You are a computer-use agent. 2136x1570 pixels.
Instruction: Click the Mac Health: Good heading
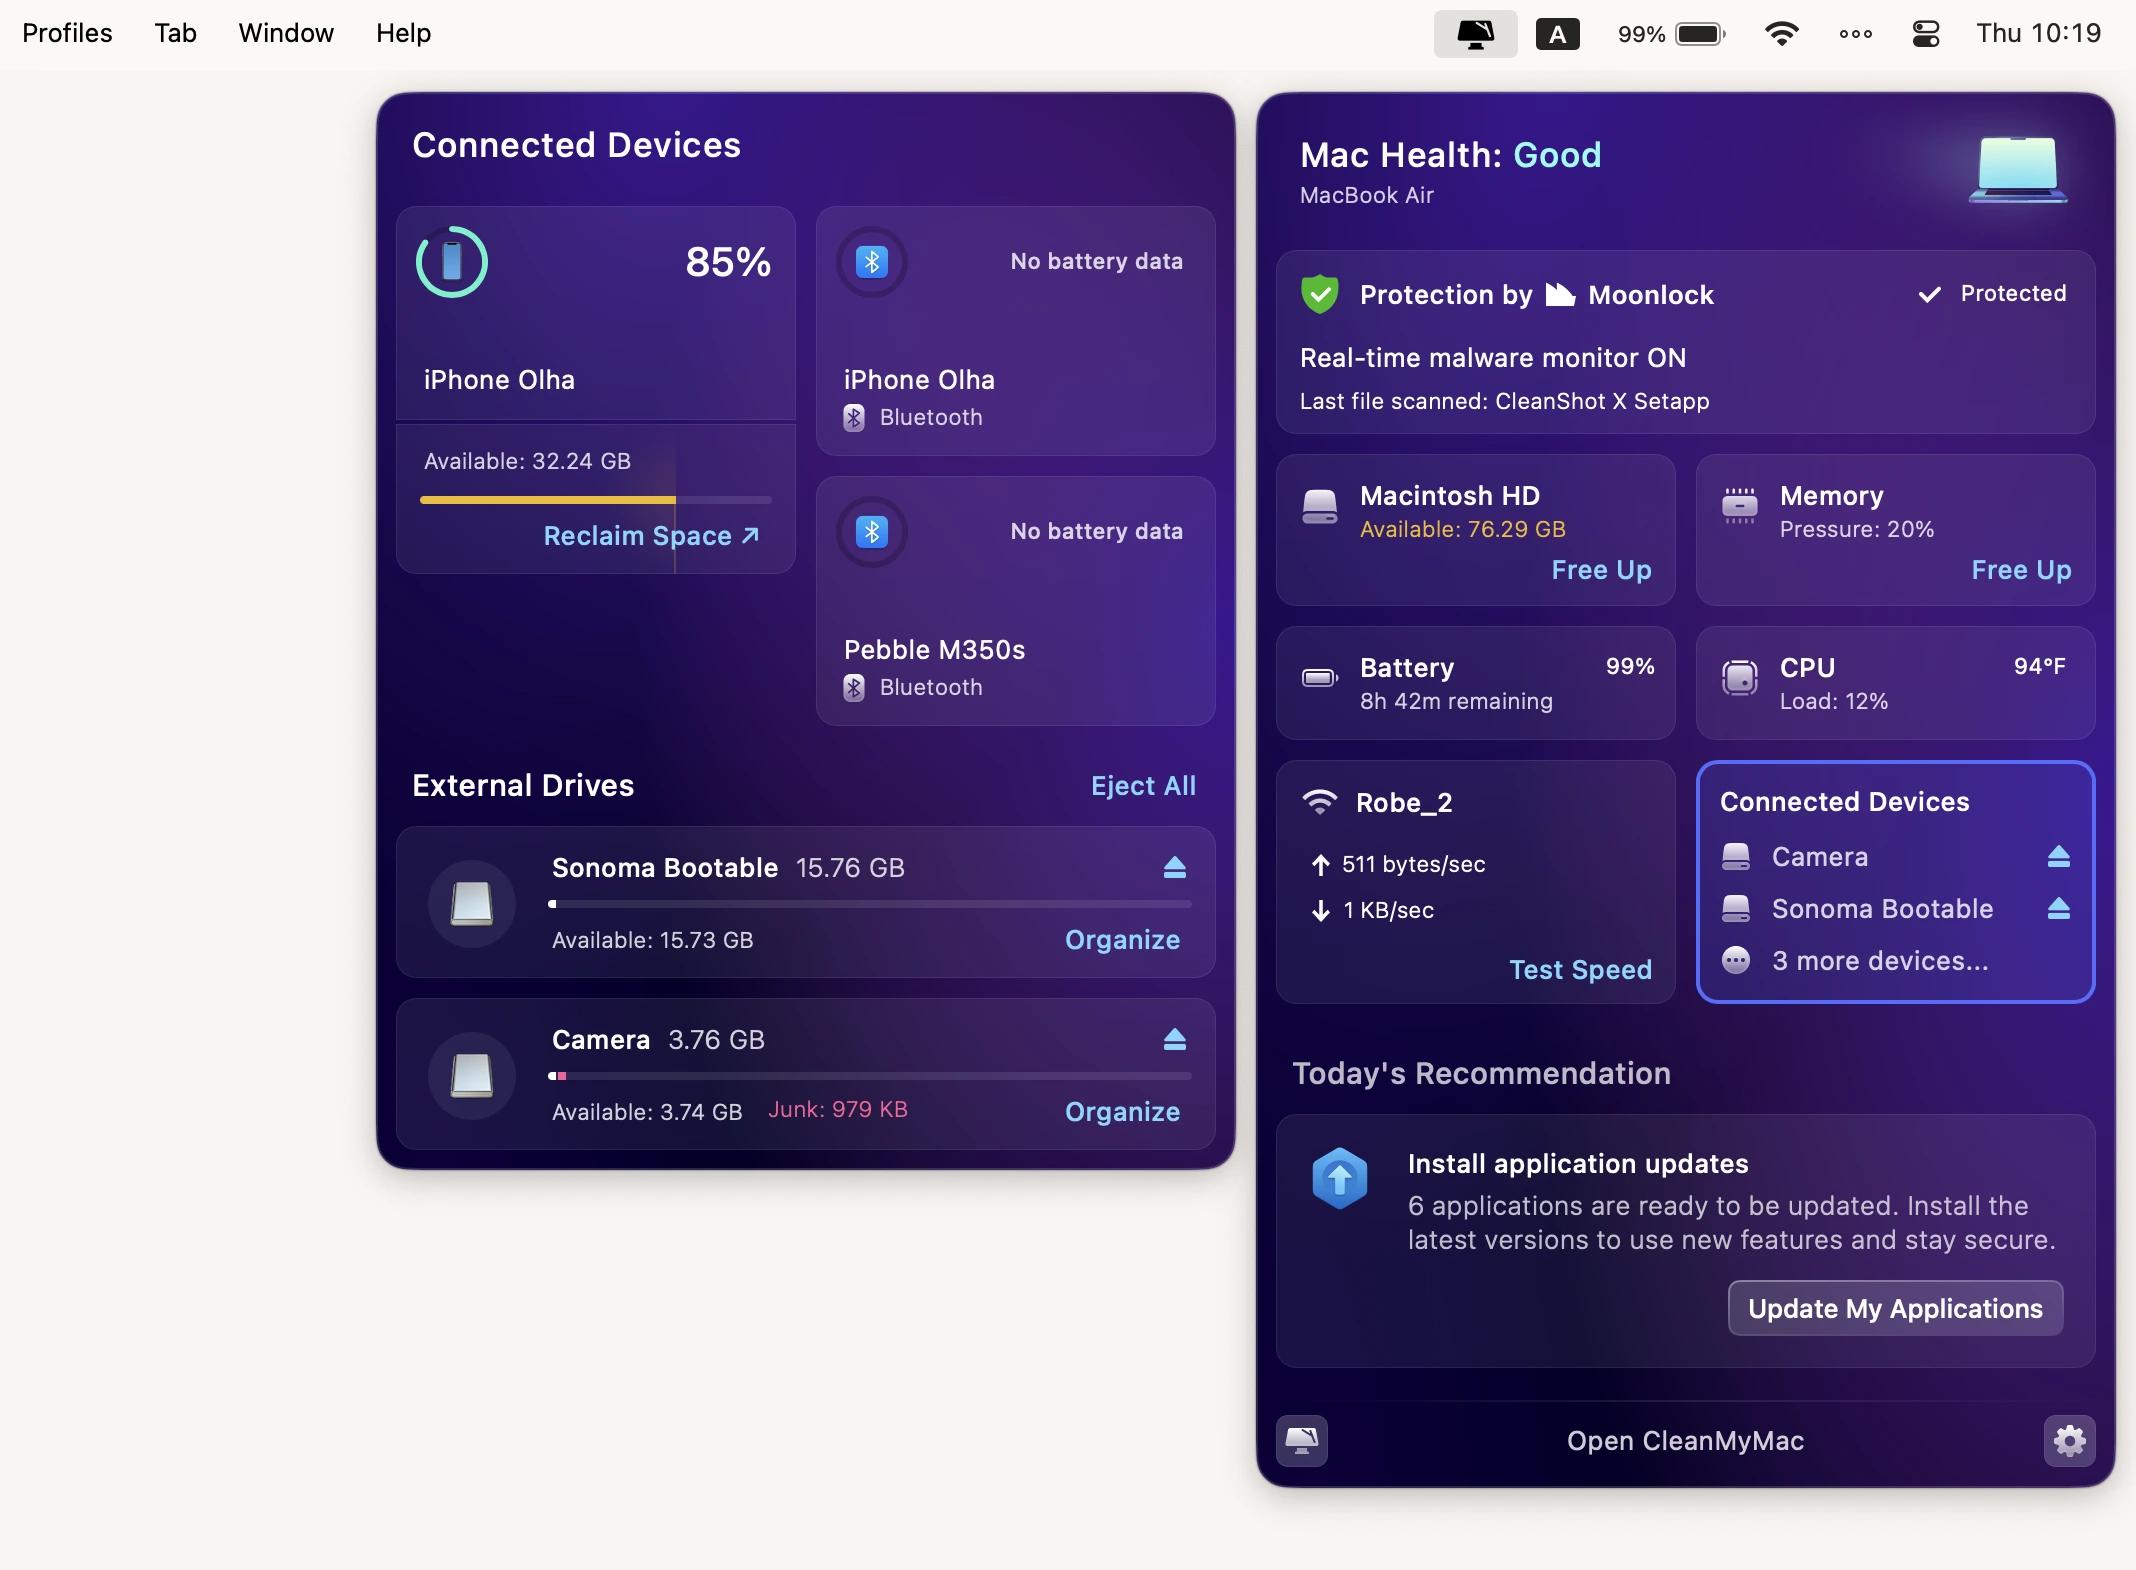1450,155
